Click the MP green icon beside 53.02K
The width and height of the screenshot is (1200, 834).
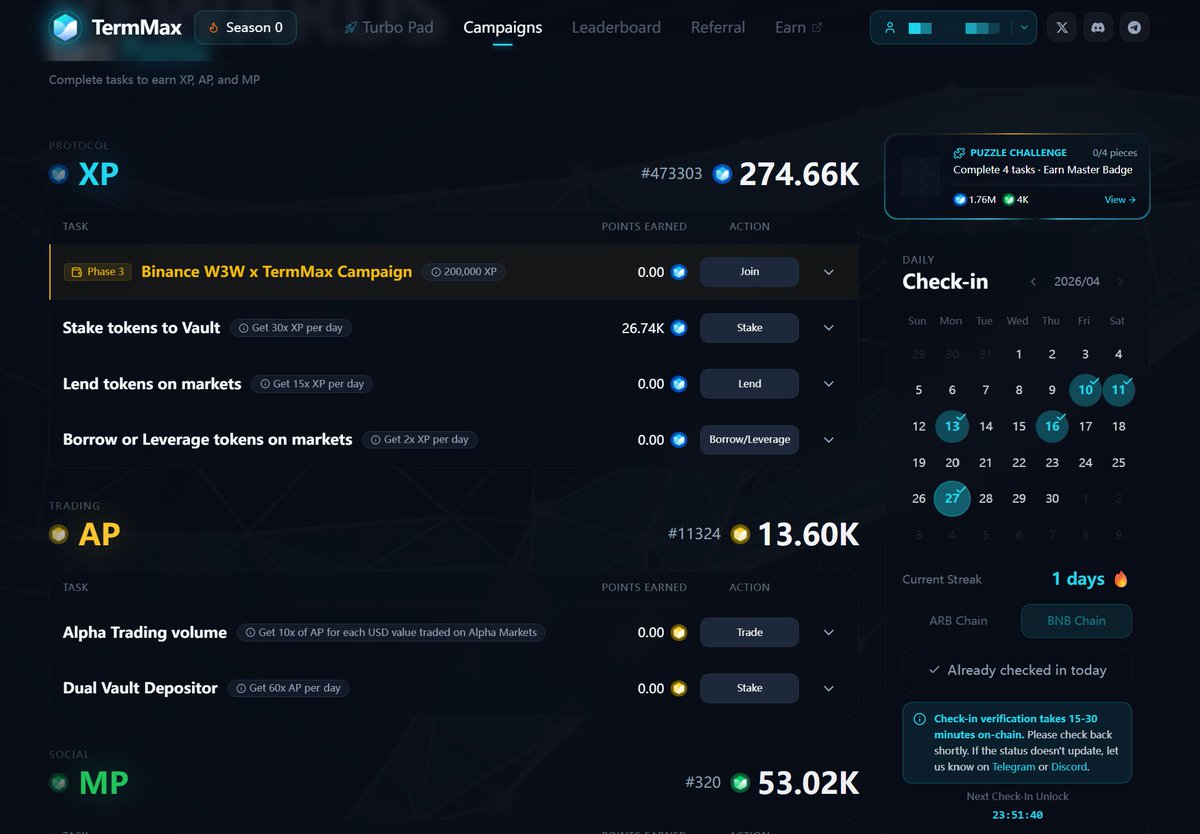pyautogui.click(x=740, y=782)
